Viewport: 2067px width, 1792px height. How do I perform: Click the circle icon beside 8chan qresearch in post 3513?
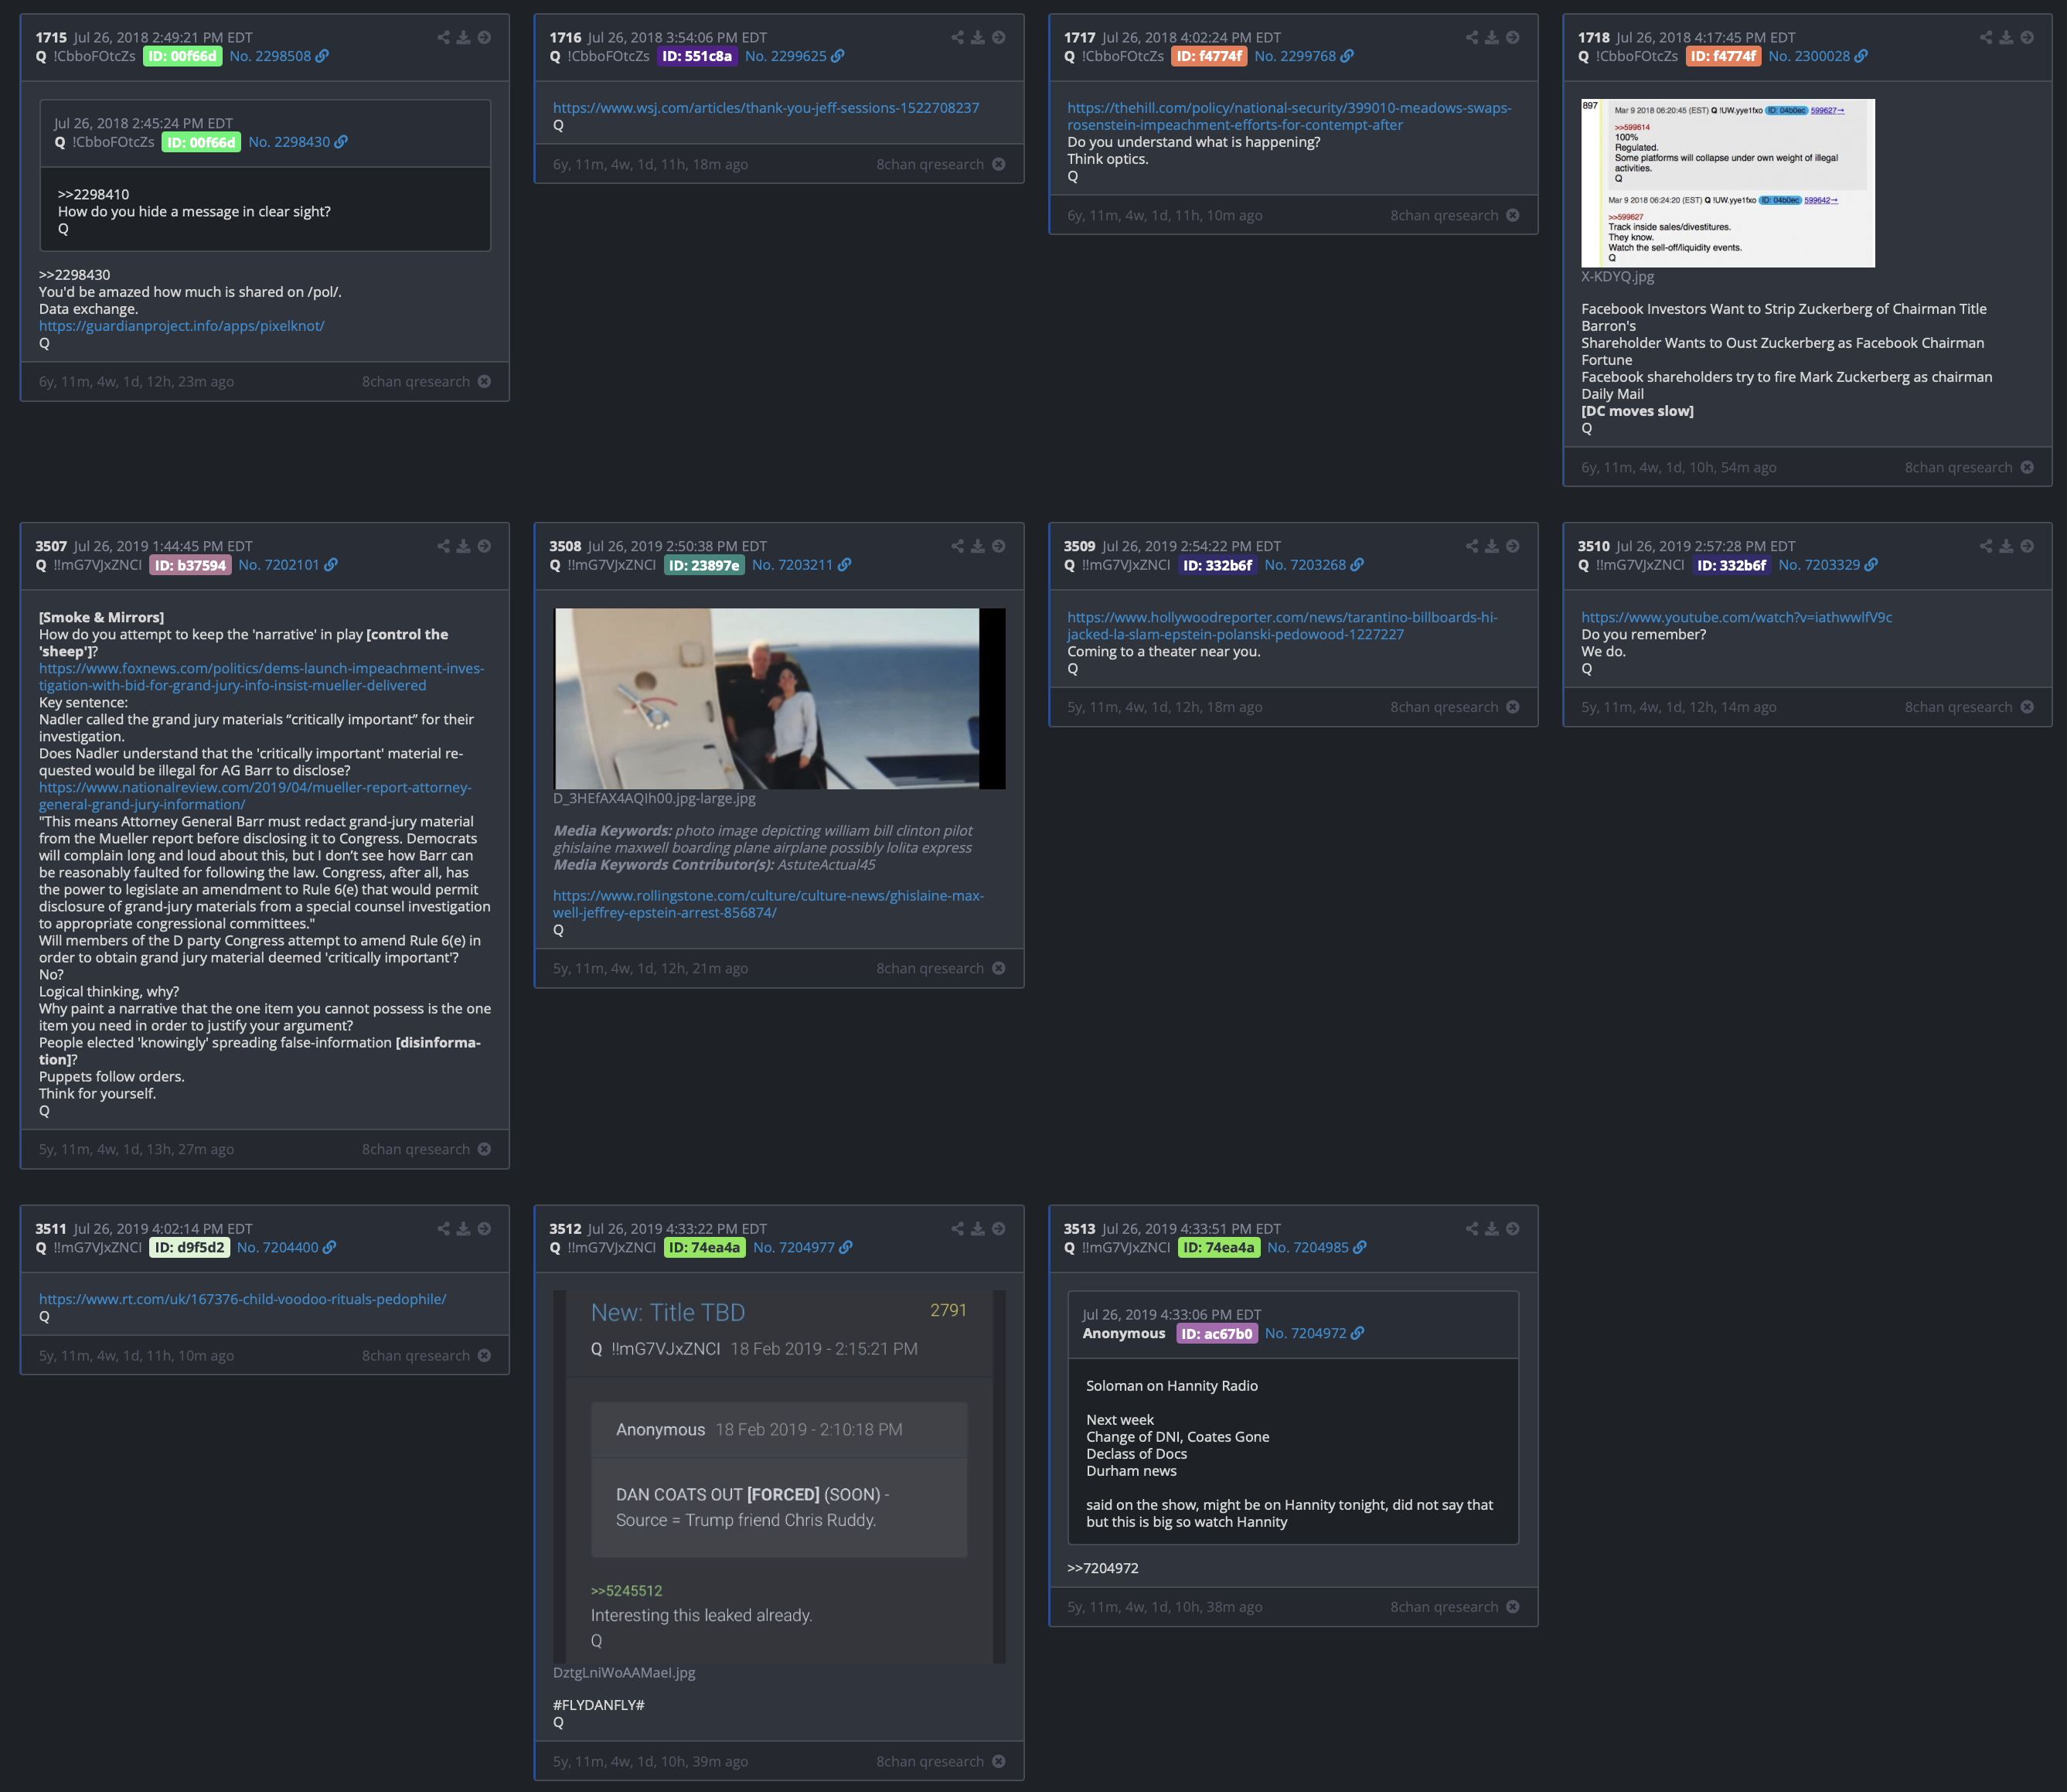(x=1512, y=1607)
